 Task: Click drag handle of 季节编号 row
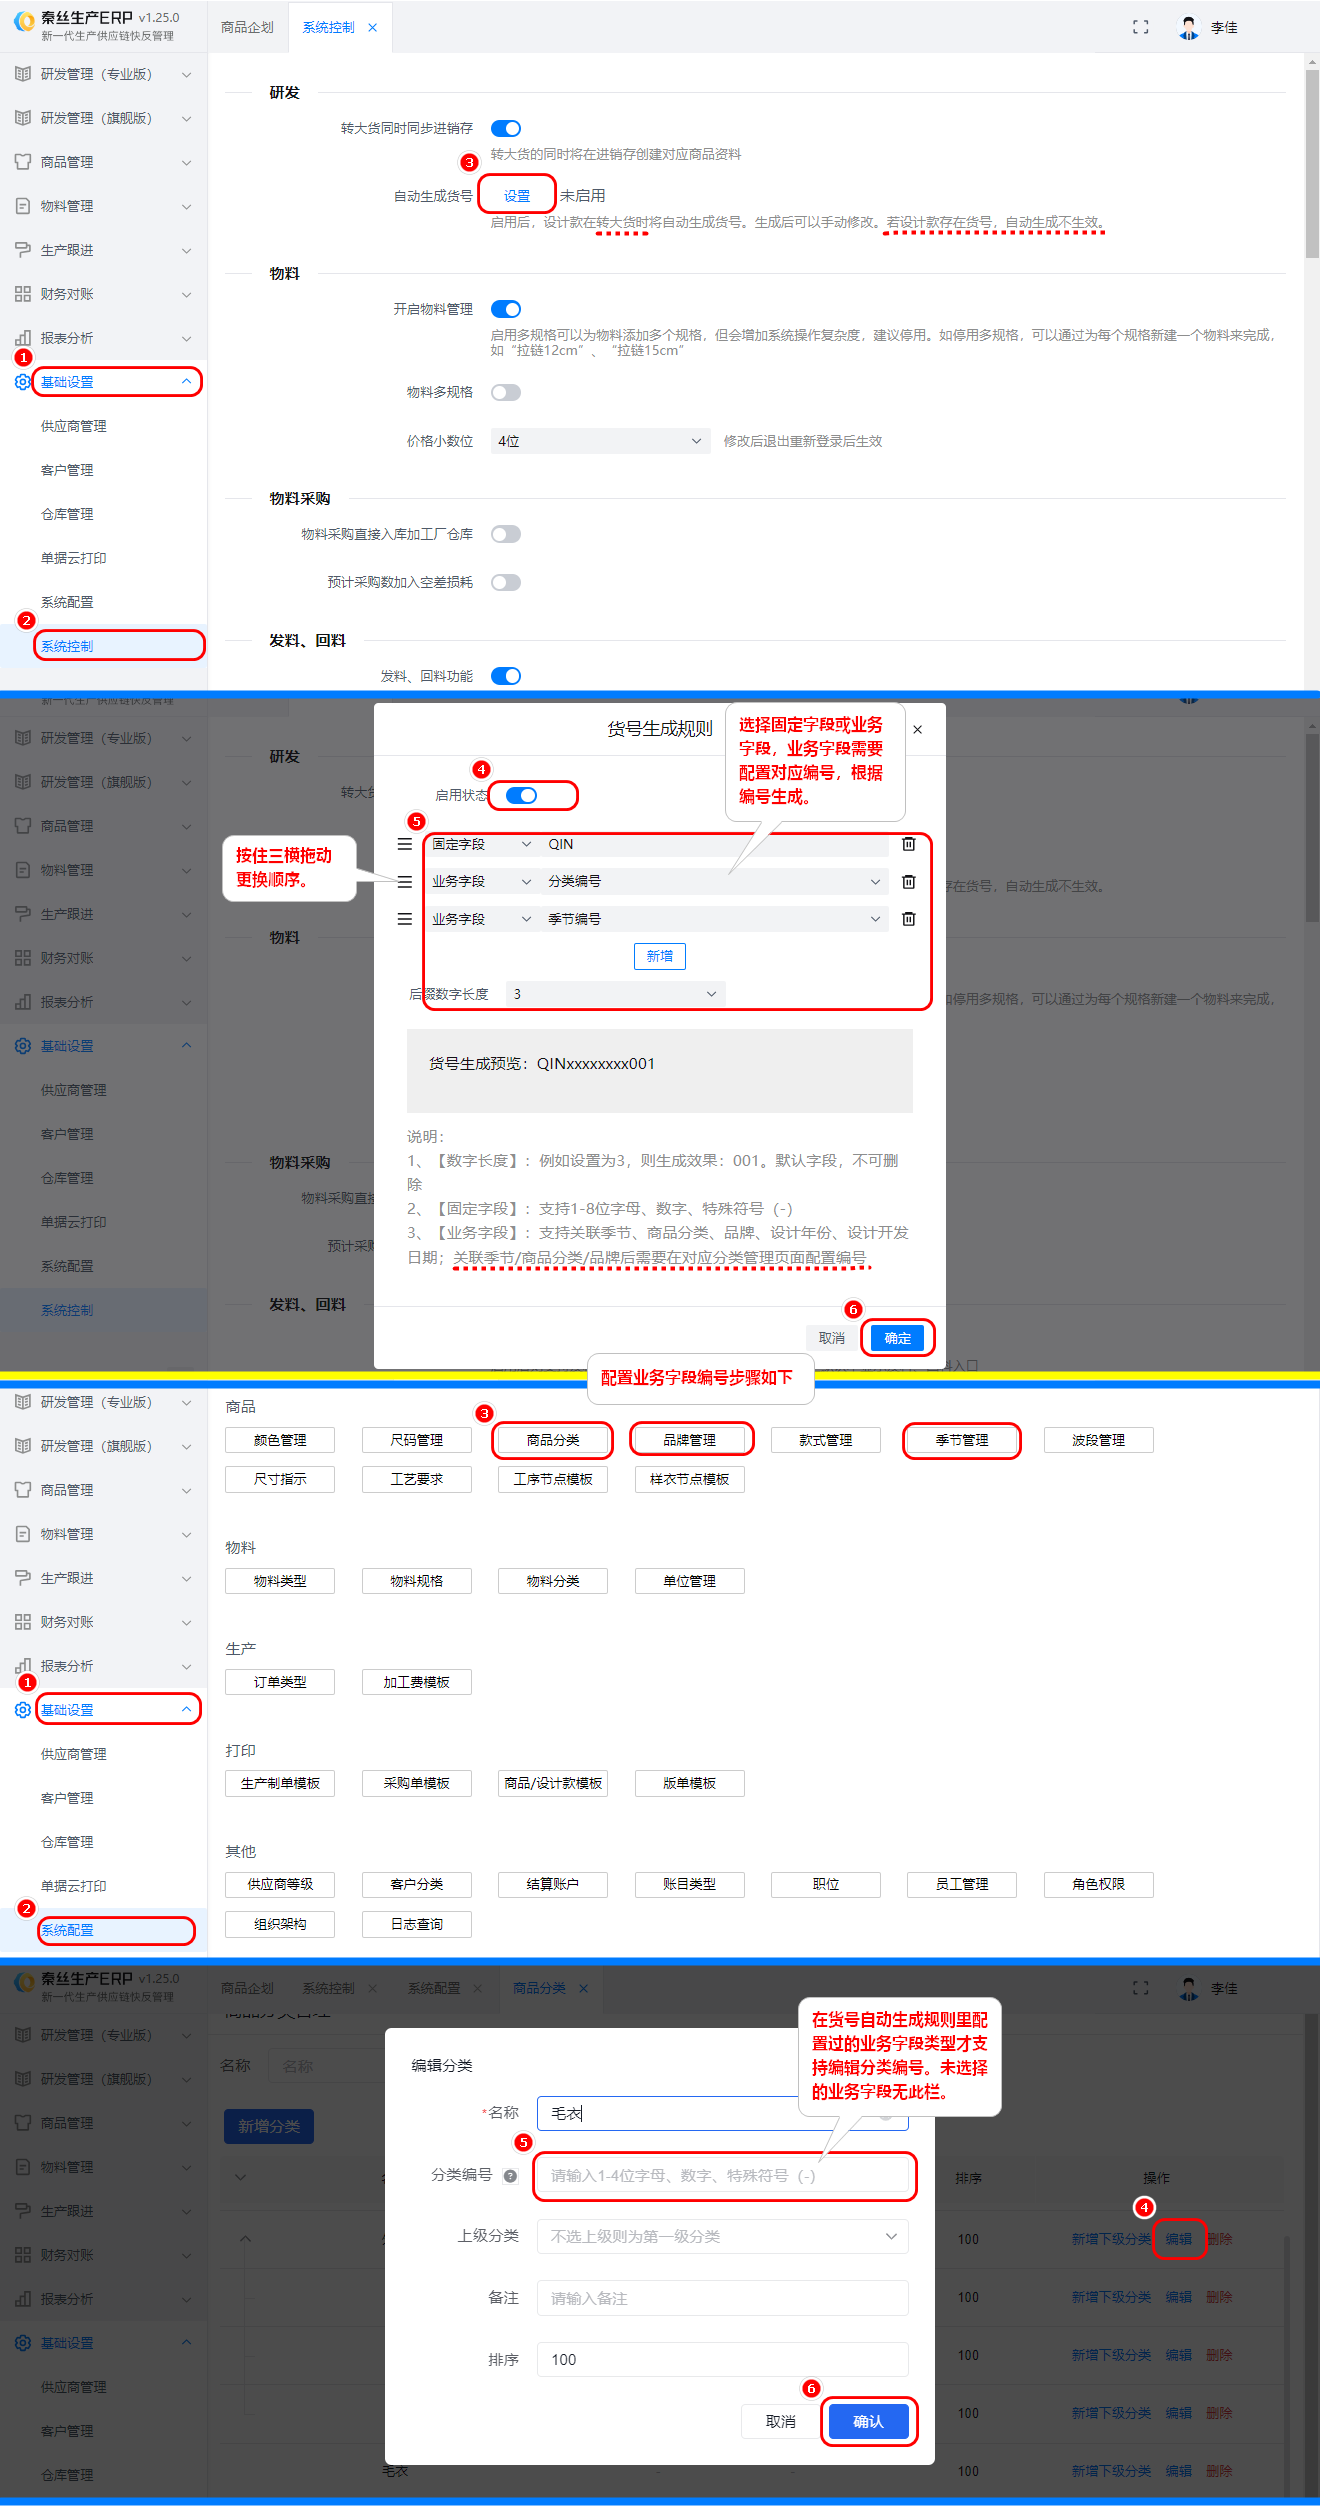pos(405,919)
